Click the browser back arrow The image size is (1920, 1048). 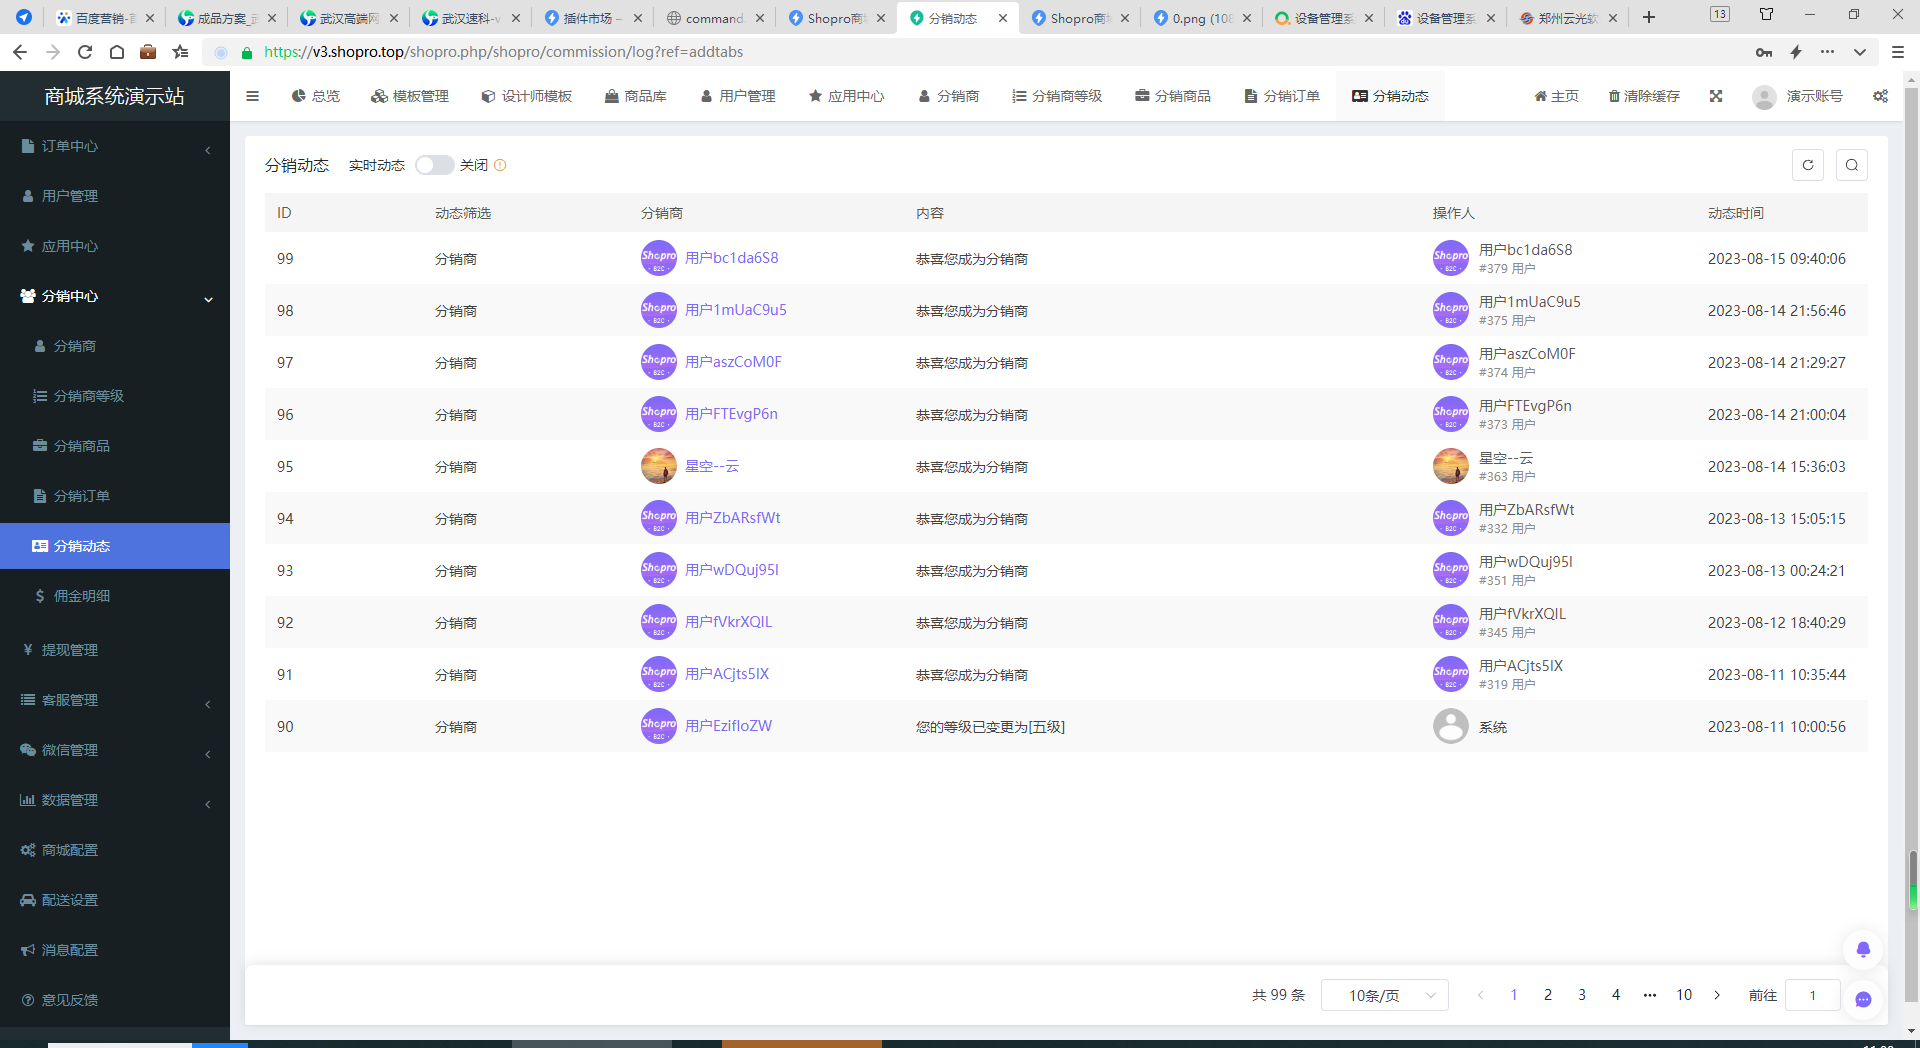pyautogui.click(x=20, y=52)
